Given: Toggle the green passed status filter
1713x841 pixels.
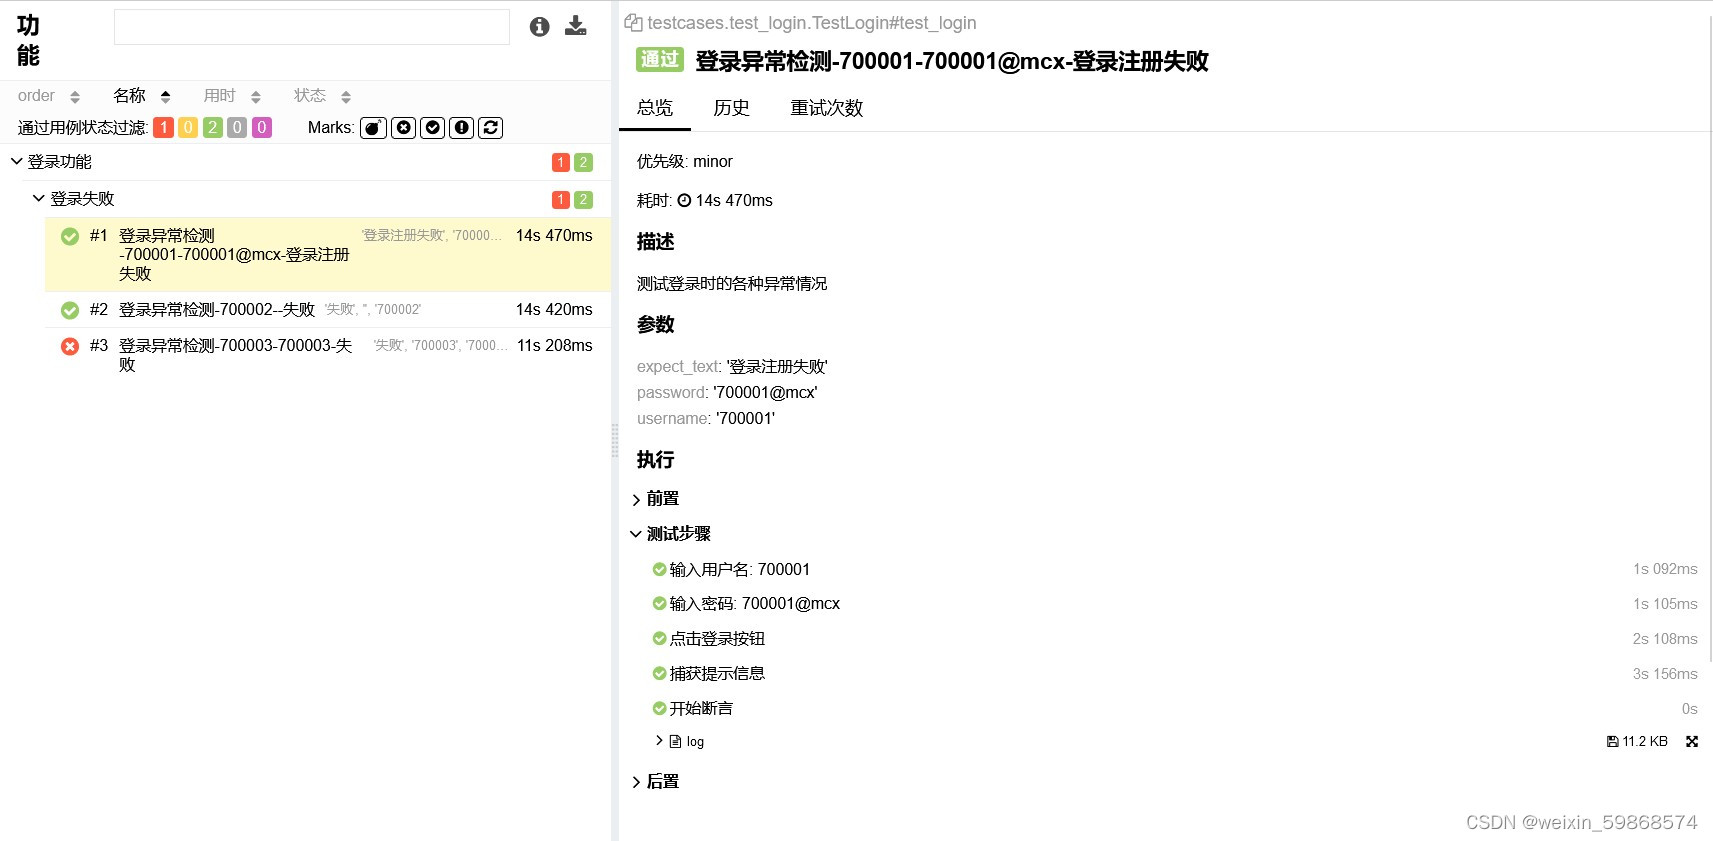Looking at the screenshot, I should (x=212, y=128).
